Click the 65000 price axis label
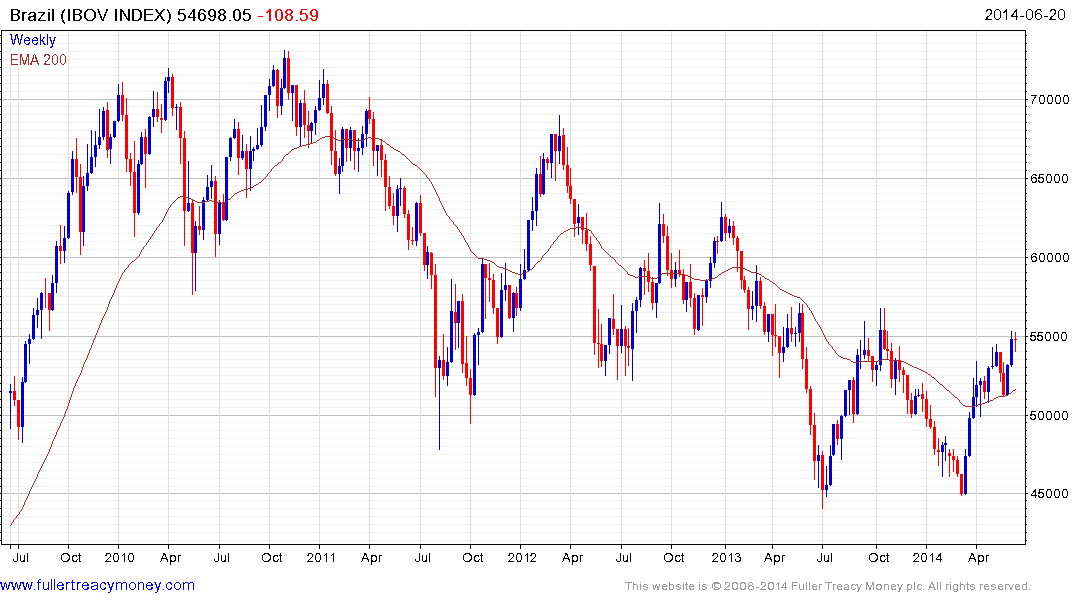1075x600 pixels. 1050,178
